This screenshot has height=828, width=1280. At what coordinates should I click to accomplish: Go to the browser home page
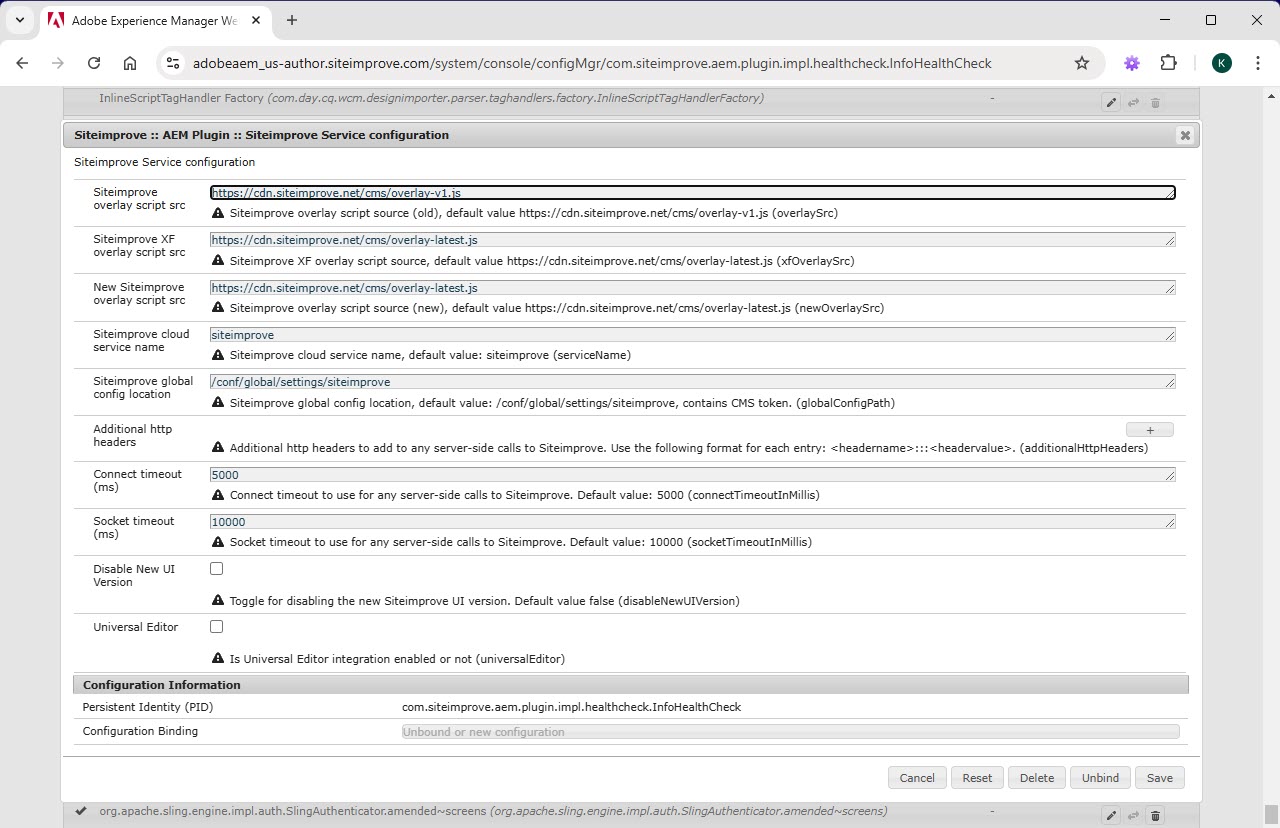[130, 63]
